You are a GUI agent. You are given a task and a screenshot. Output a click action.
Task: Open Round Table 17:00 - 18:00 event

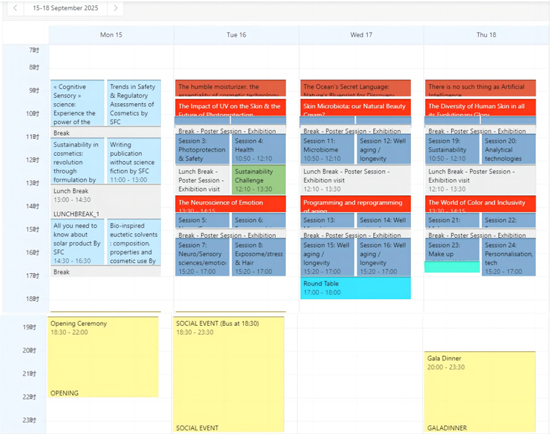[x=355, y=288]
